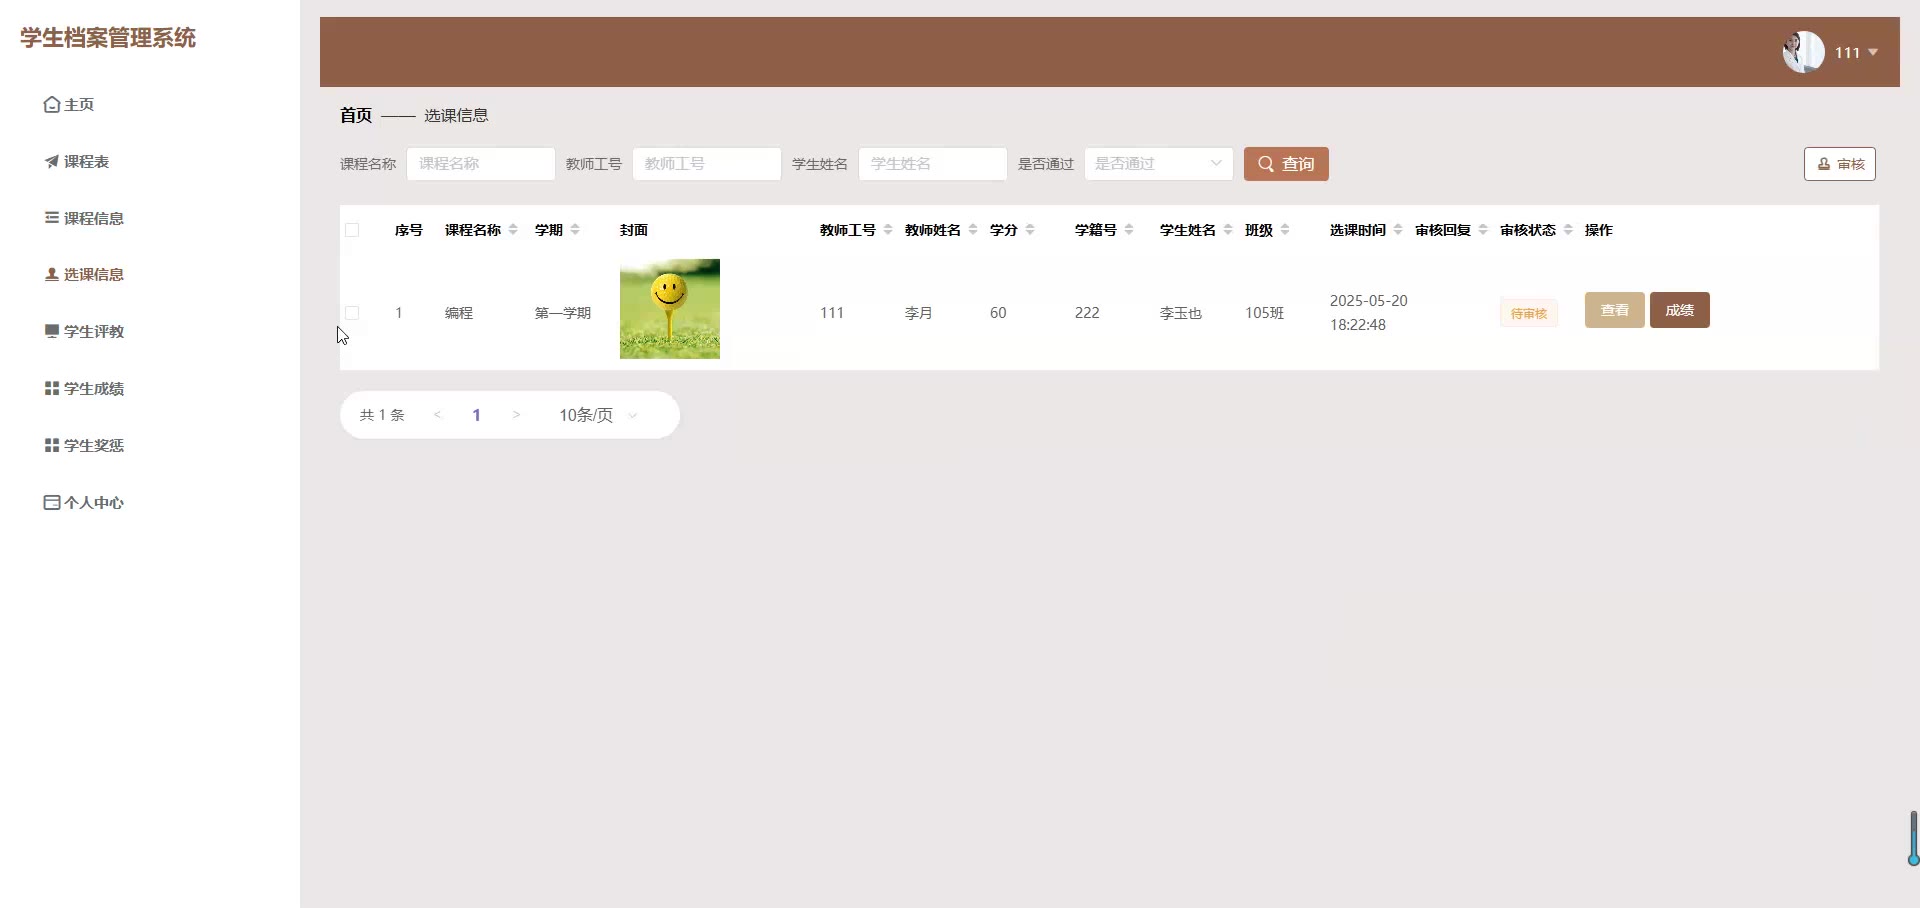The image size is (1920, 908).
Task: Click the user avatar in the header
Action: tap(1803, 52)
